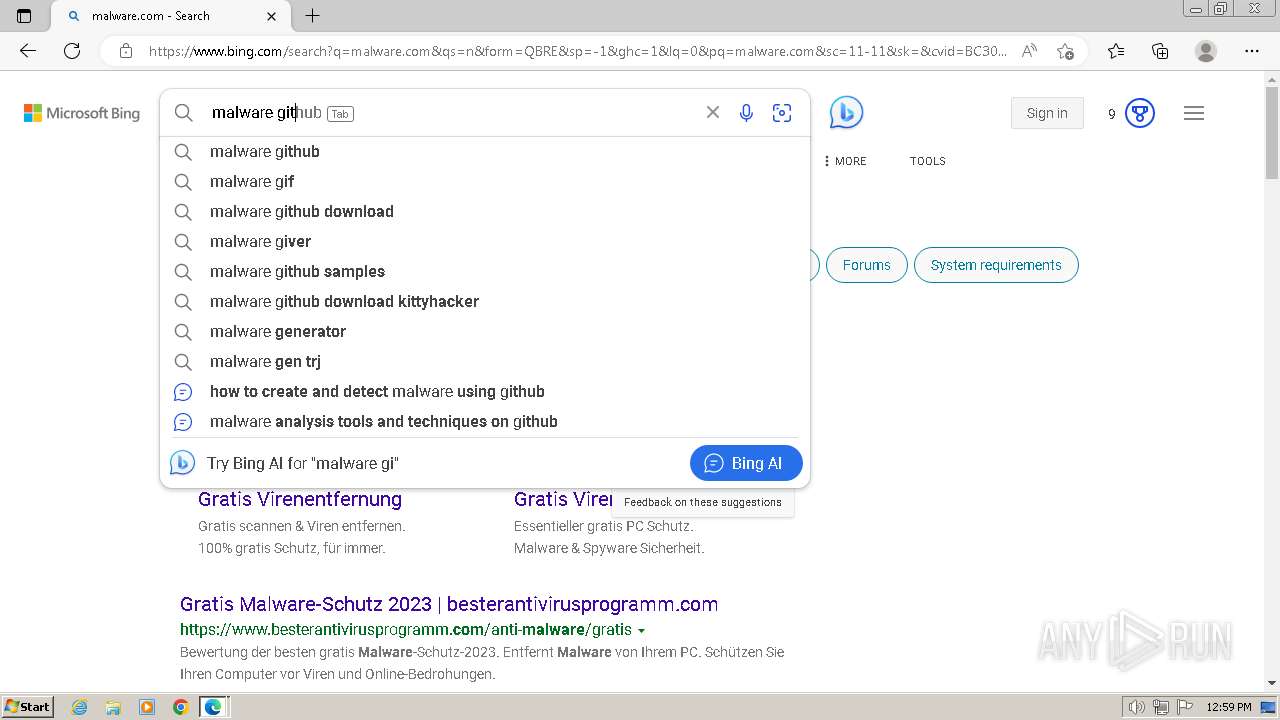
Task: Search using microphone voice icon
Action: 746,113
